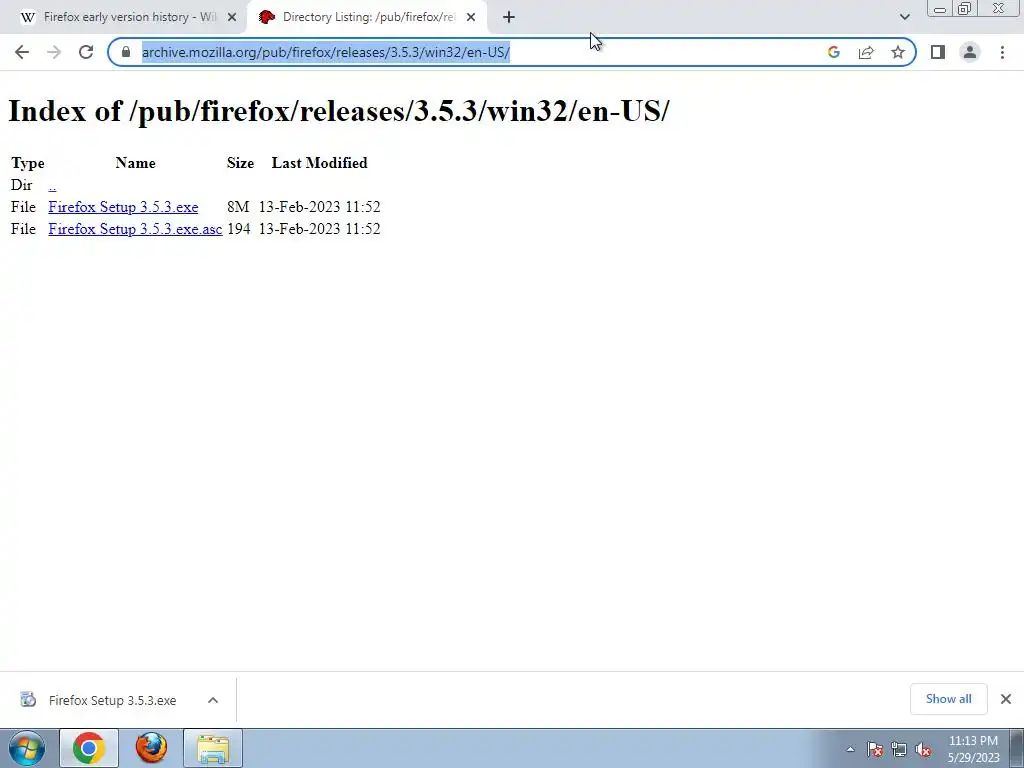Download Firefox Setup 3.5.3.exe link

click(123, 207)
